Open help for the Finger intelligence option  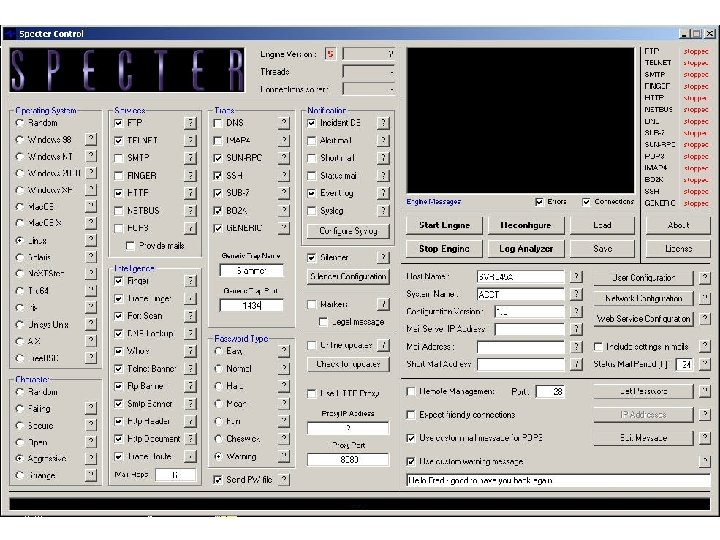(x=190, y=281)
